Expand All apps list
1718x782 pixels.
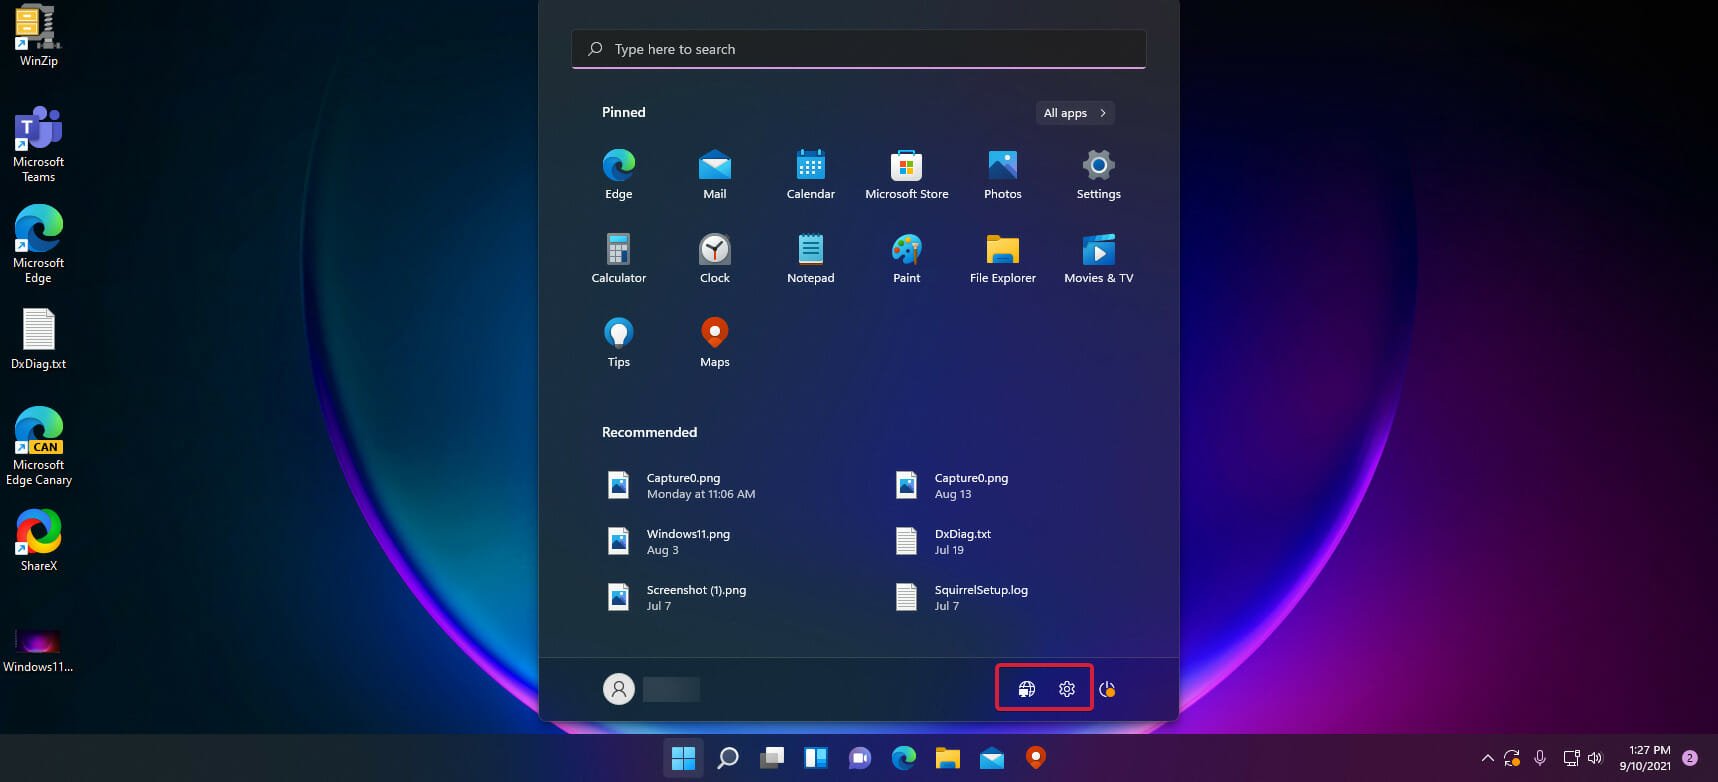tap(1075, 113)
